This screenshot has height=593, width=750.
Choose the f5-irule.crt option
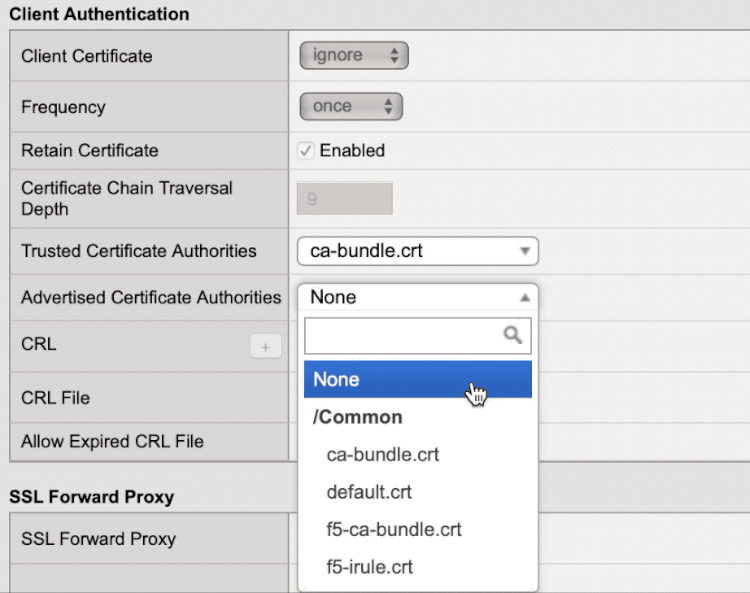[370, 567]
